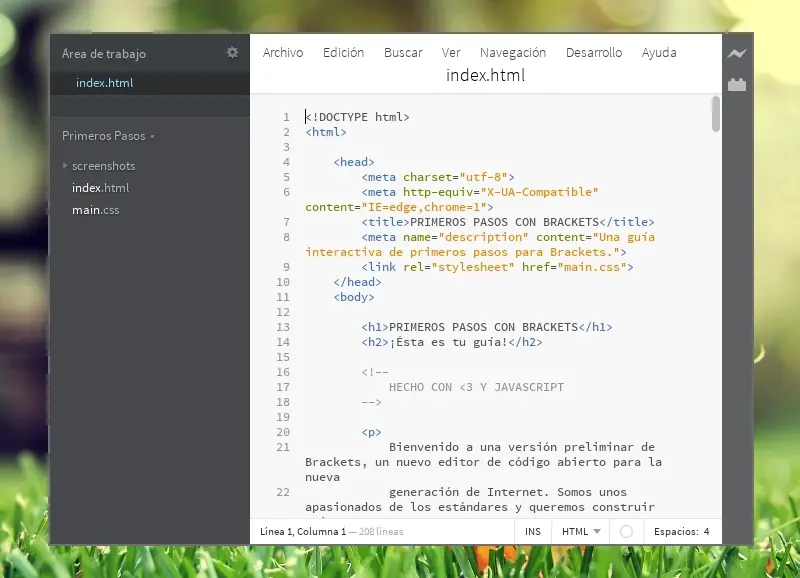Open the Archivo menu
Viewport: 800px width, 578px height.
(283, 53)
